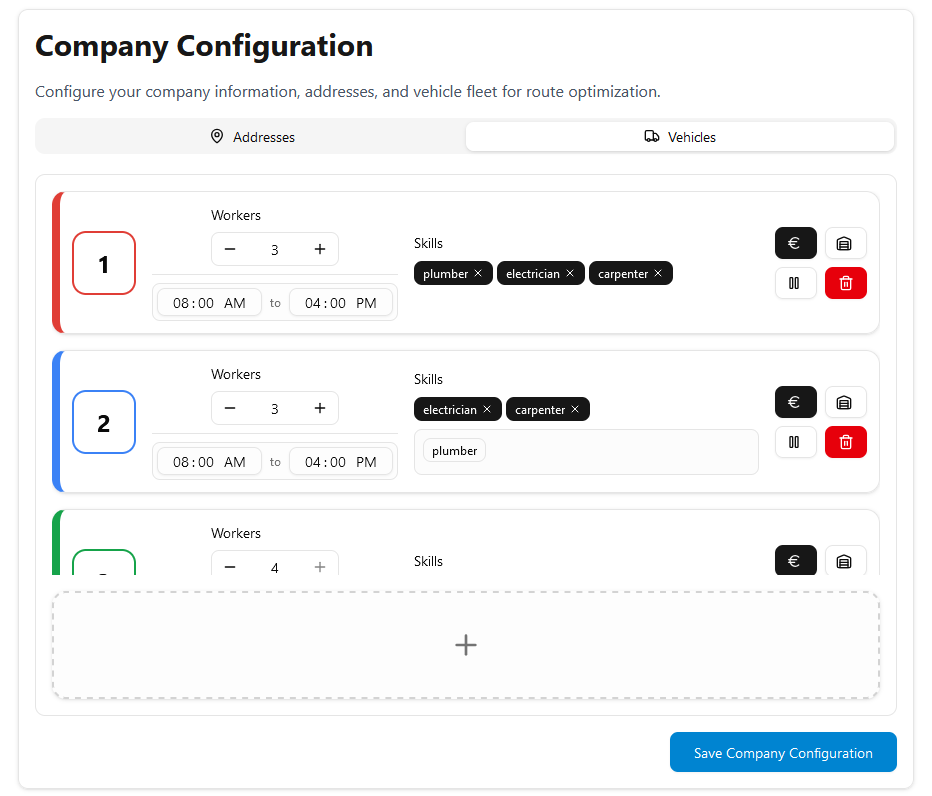
Task: Delete vehicle 1 with the trash icon
Action: coord(845,283)
